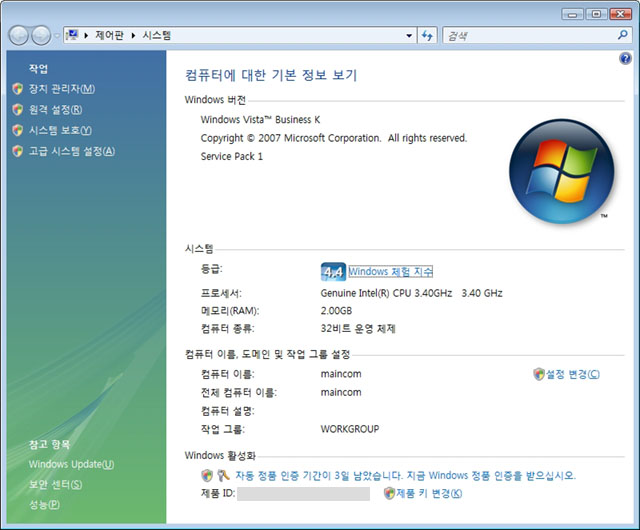Viewport: 640px width, 530px height.
Task: Click shield icon beside 원격 설정
Action: pyautogui.click(x=18, y=109)
